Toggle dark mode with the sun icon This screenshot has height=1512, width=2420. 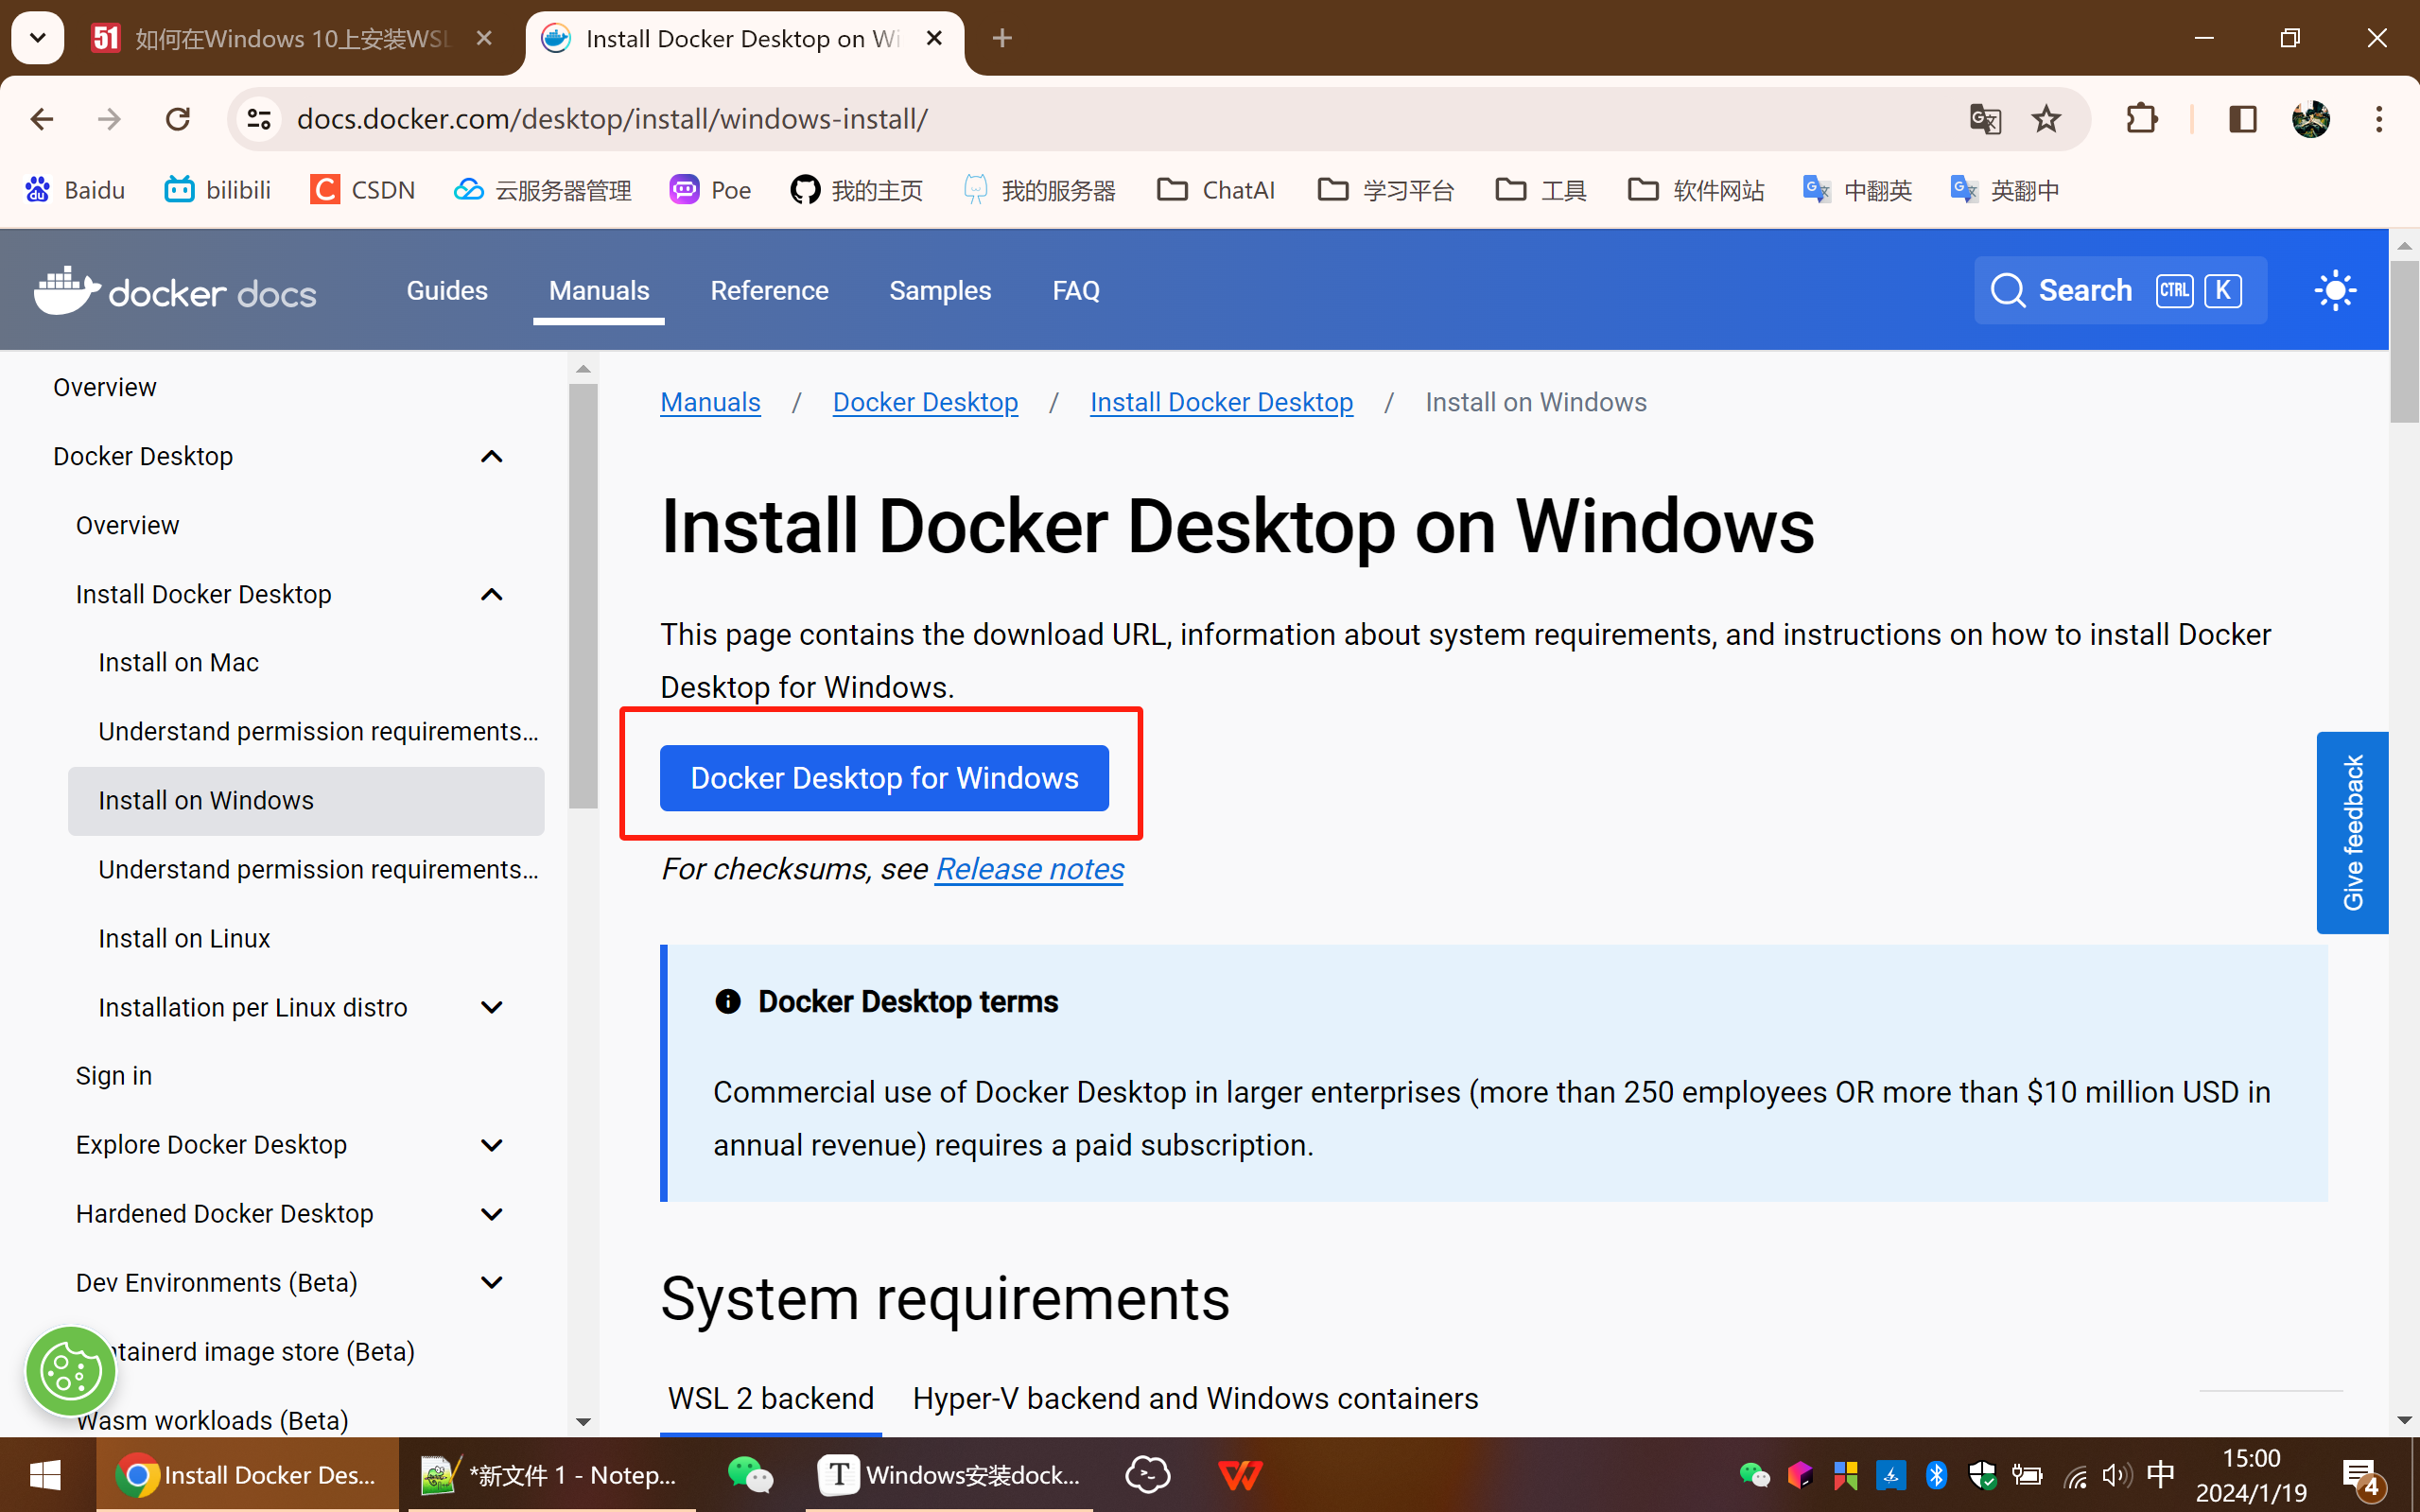tap(2334, 290)
